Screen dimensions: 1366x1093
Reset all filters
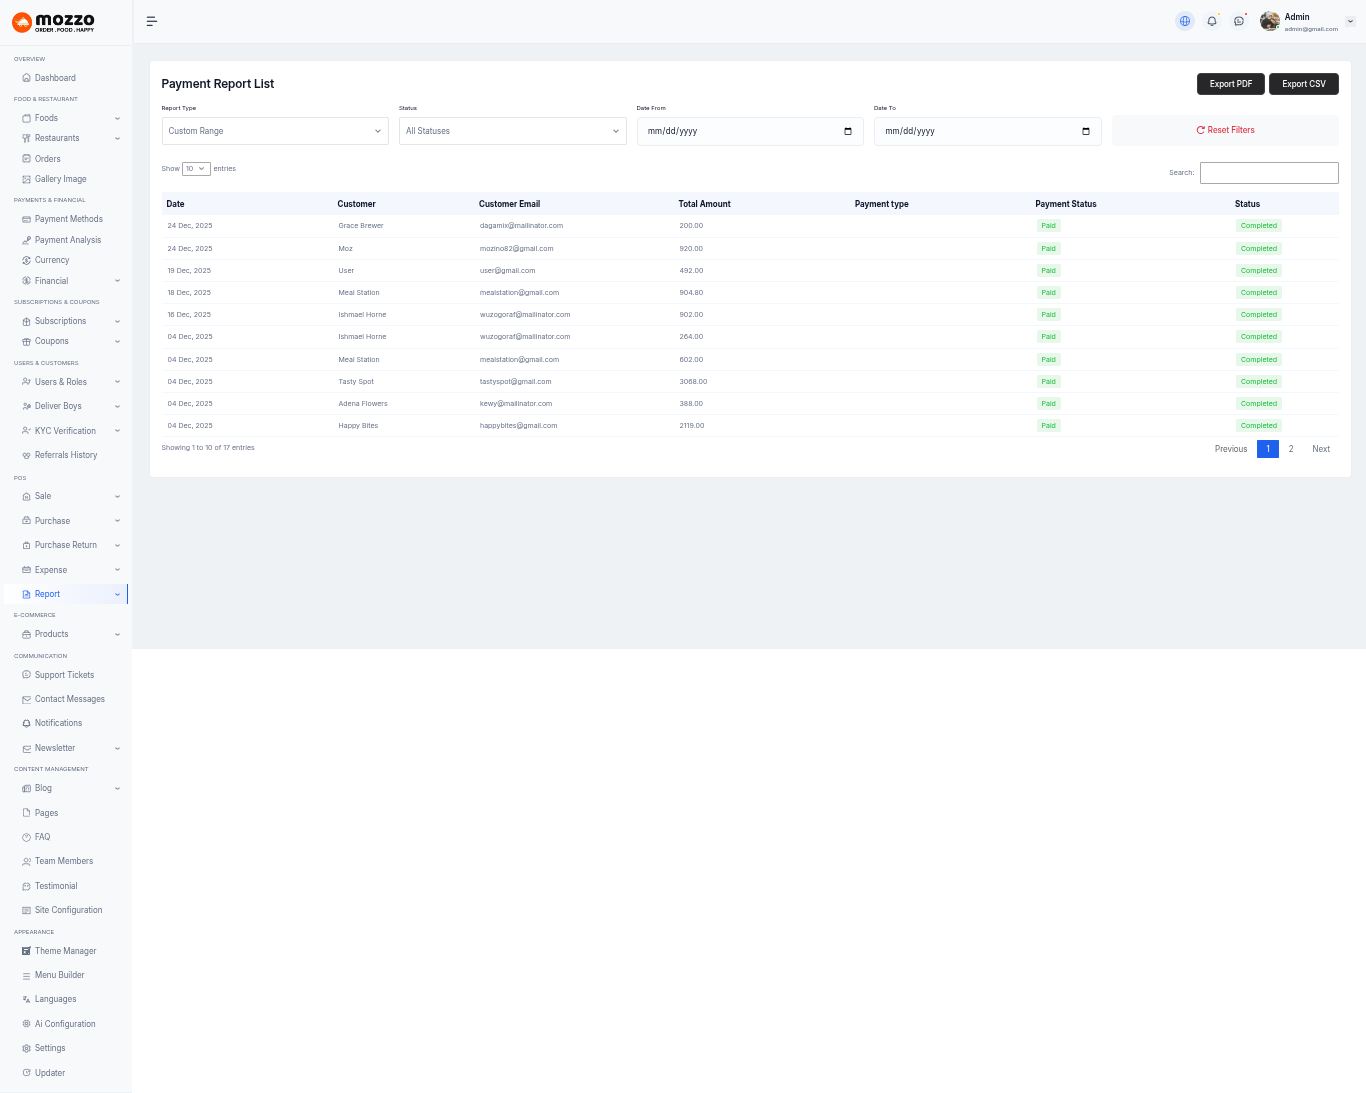1225,130
